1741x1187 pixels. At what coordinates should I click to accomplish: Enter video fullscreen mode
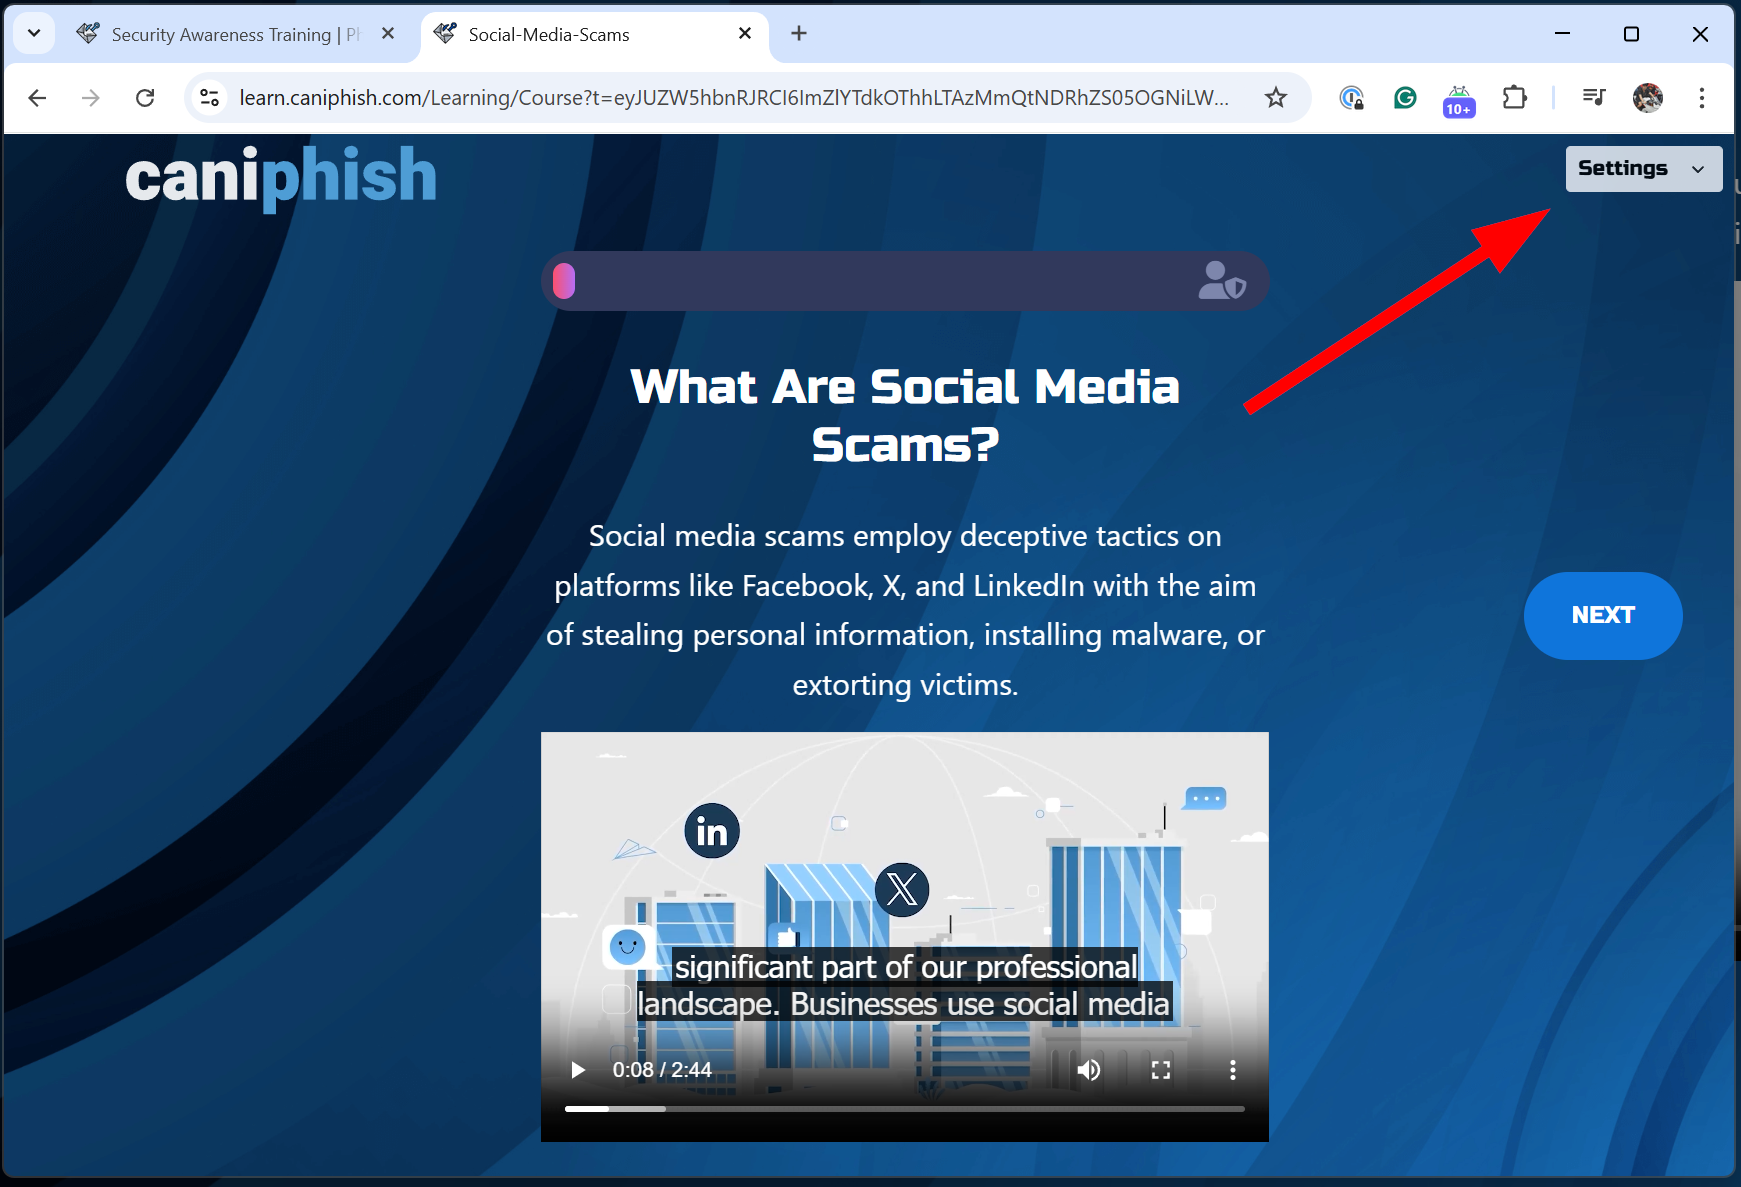coord(1160,1070)
